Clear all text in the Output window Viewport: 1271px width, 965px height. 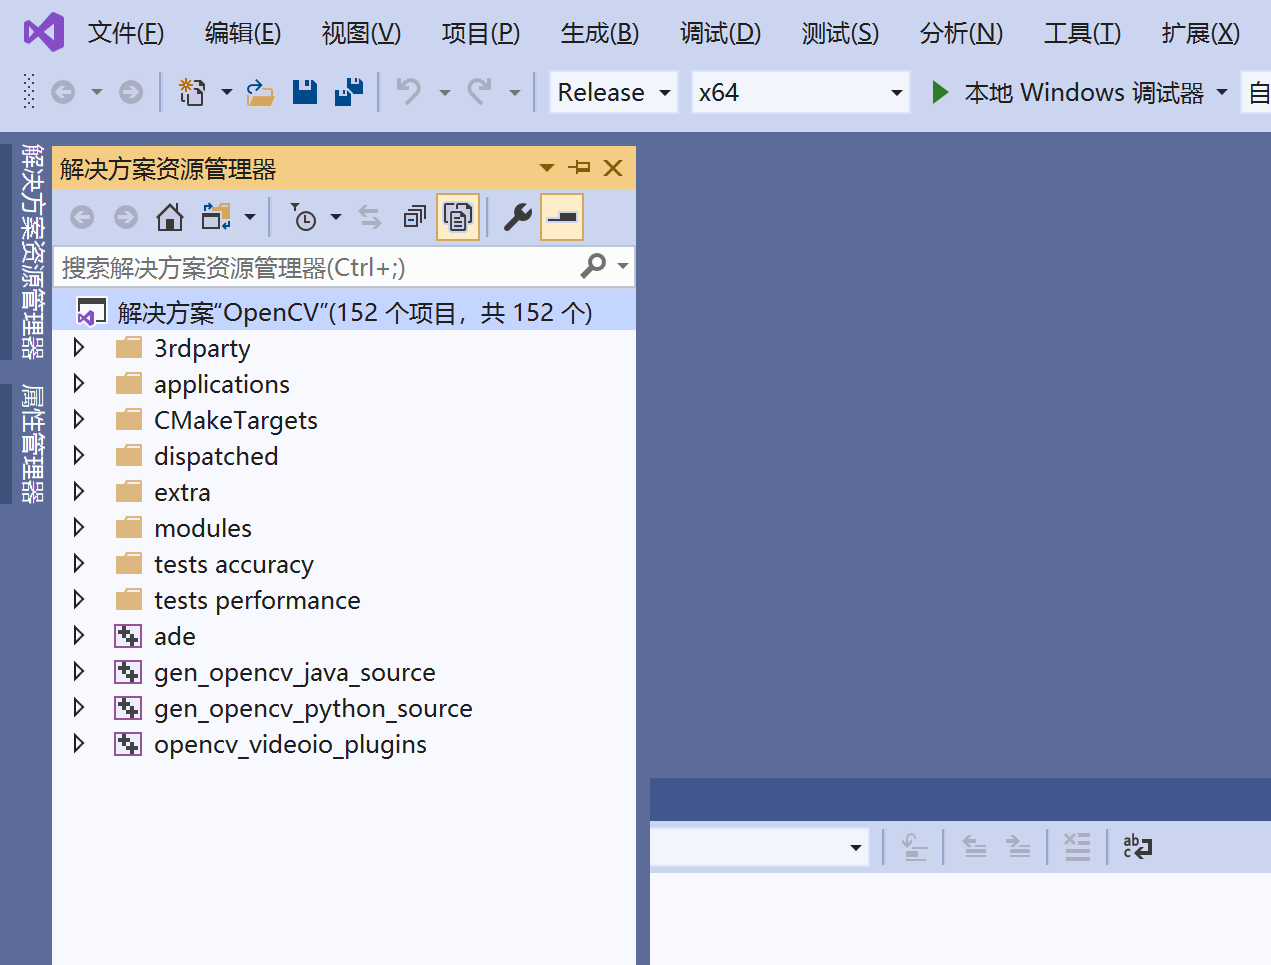click(x=1077, y=847)
